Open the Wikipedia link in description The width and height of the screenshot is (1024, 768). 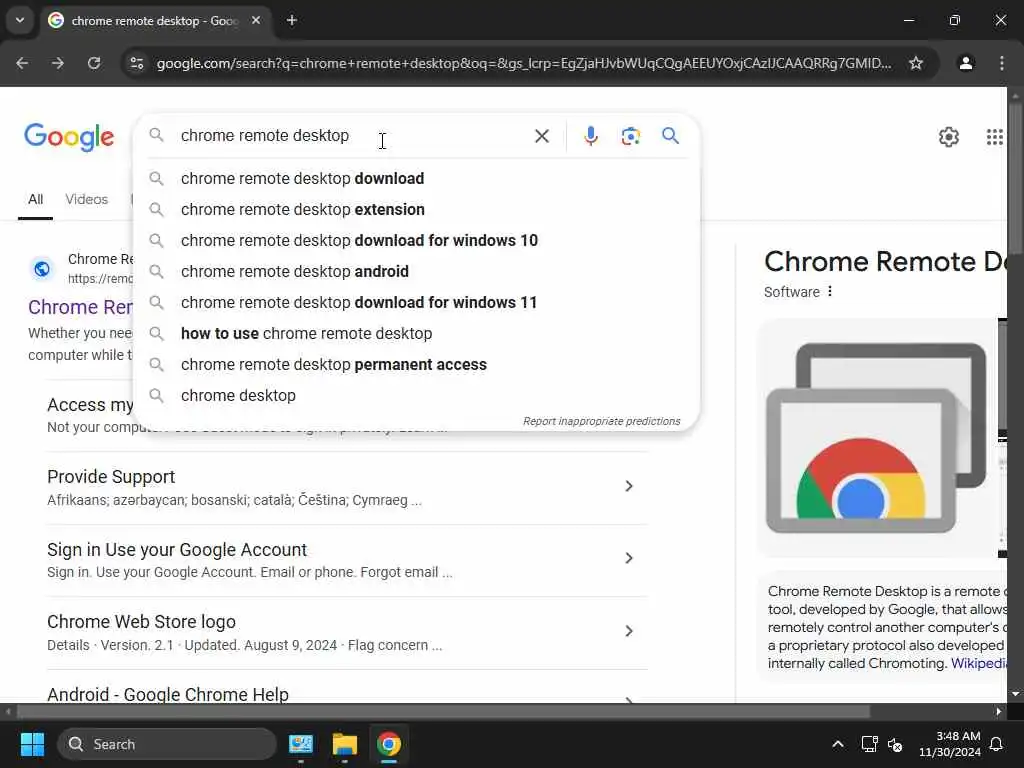(x=978, y=664)
